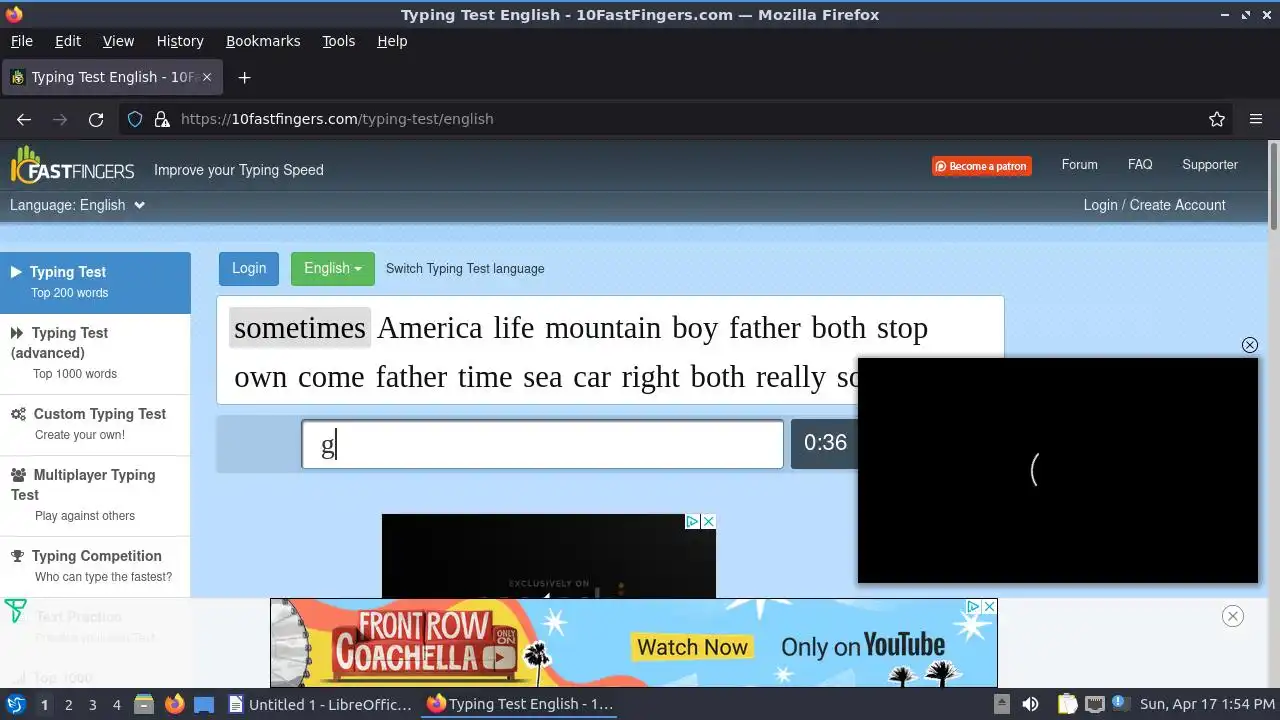The image size is (1280, 720).
Task: Click the 'Switch Typing Test language' label
Action: pyautogui.click(x=465, y=268)
